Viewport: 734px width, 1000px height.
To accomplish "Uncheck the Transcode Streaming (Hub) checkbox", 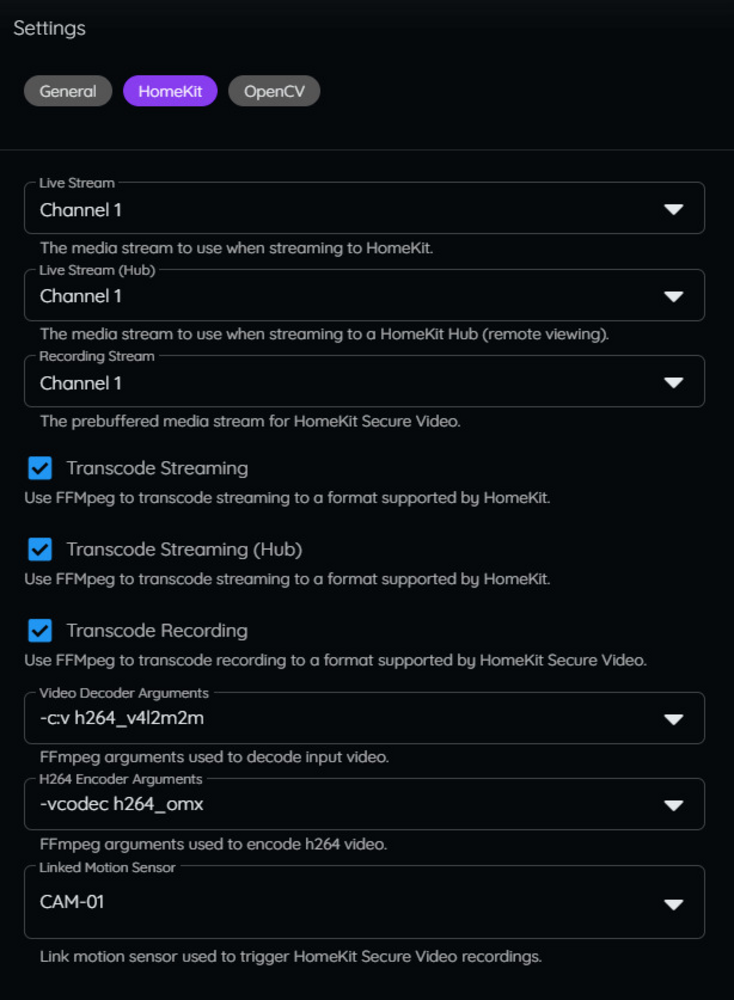I will 40,549.
